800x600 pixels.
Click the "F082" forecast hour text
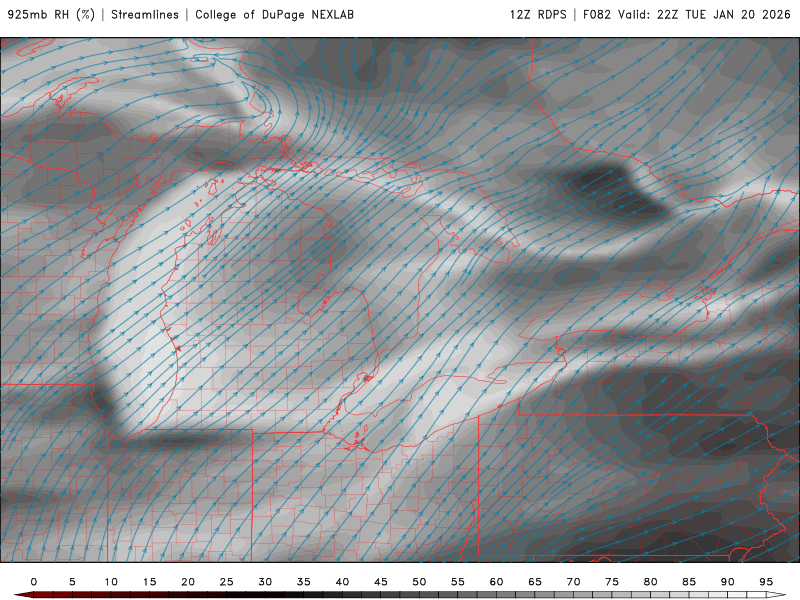tap(596, 15)
